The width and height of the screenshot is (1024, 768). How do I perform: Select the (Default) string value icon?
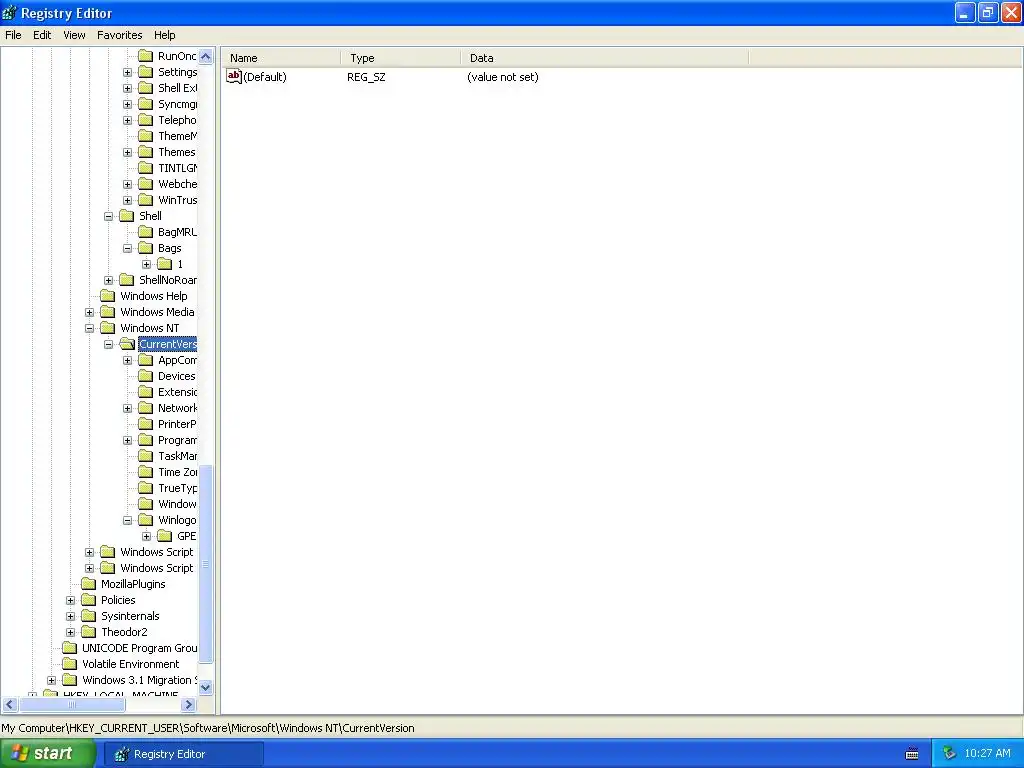233,76
